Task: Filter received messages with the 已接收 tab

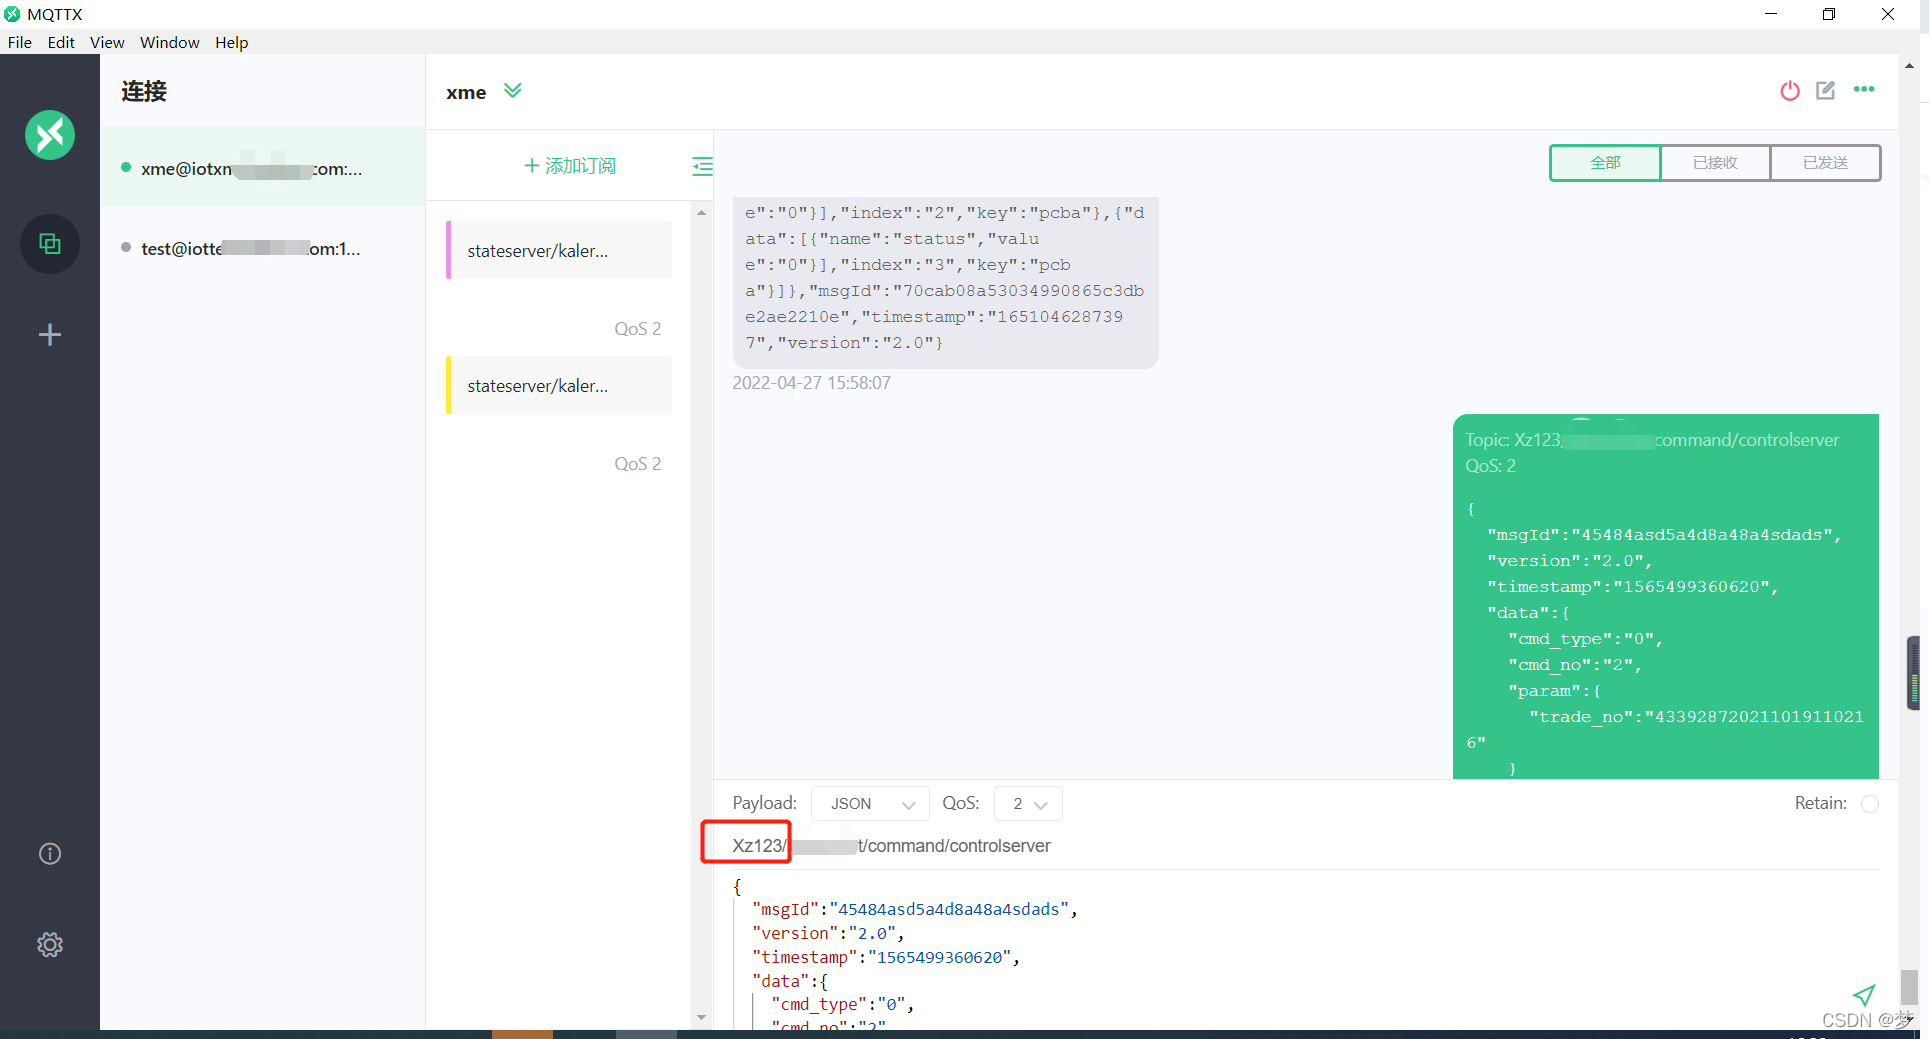Action: 1715,163
